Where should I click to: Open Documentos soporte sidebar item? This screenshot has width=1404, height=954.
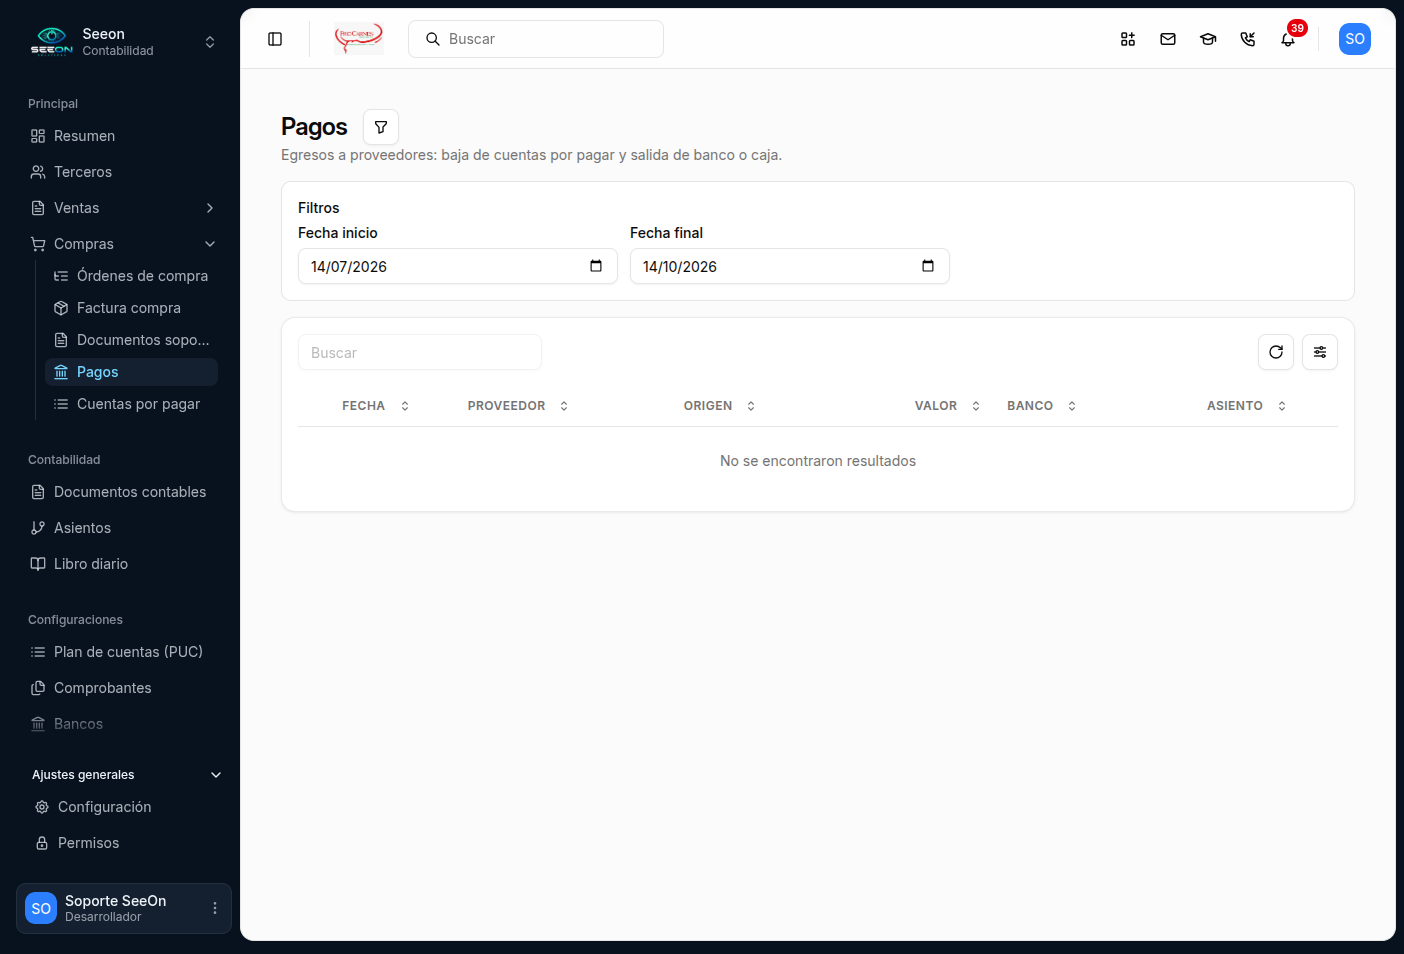click(x=131, y=340)
